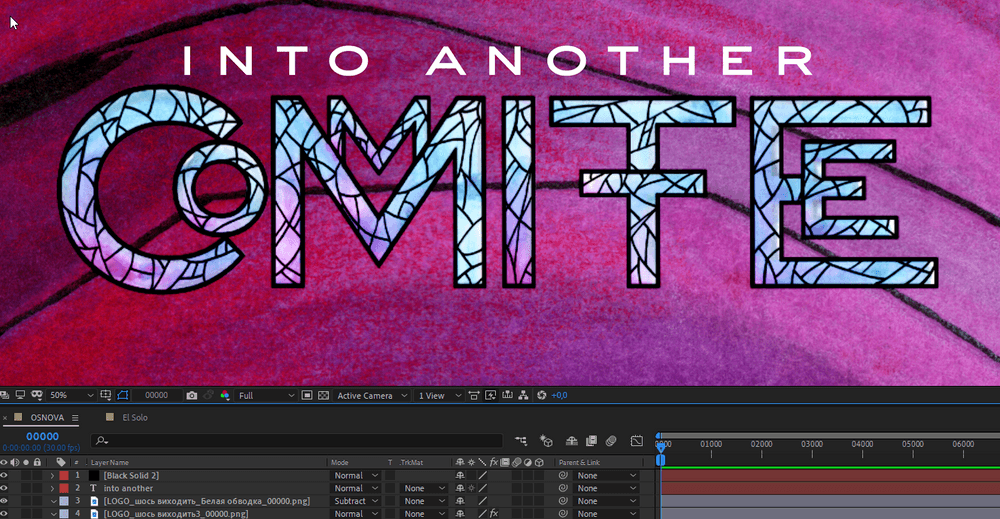This screenshot has height=519, width=1000.
Task: Collapse layer 3 Белая обводка properties
Action: [52, 501]
